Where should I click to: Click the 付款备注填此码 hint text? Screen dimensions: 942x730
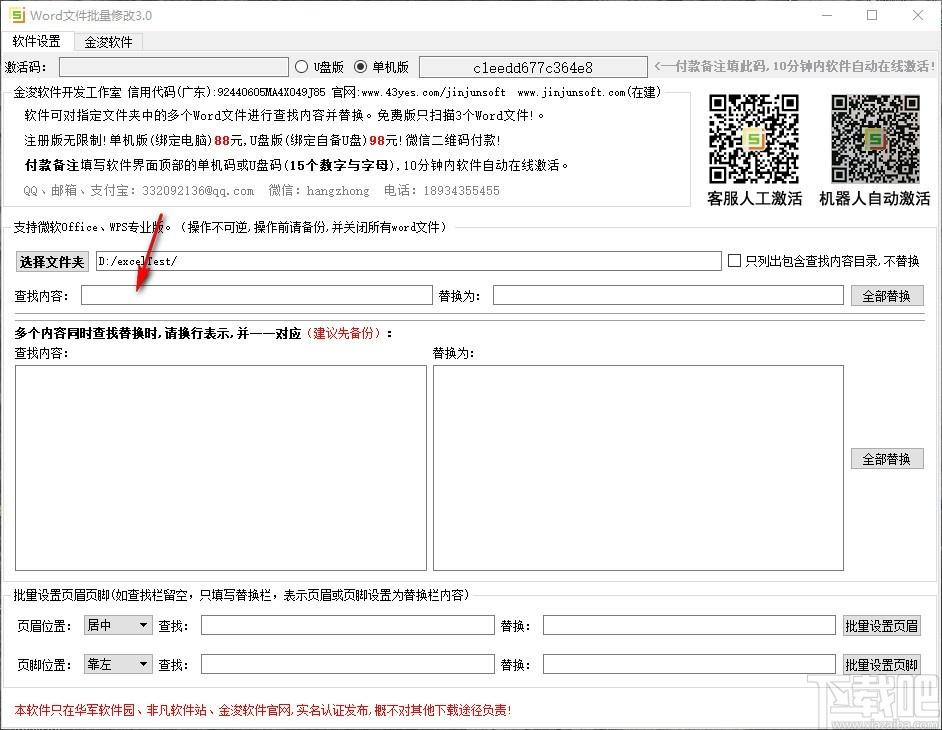pos(795,66)
